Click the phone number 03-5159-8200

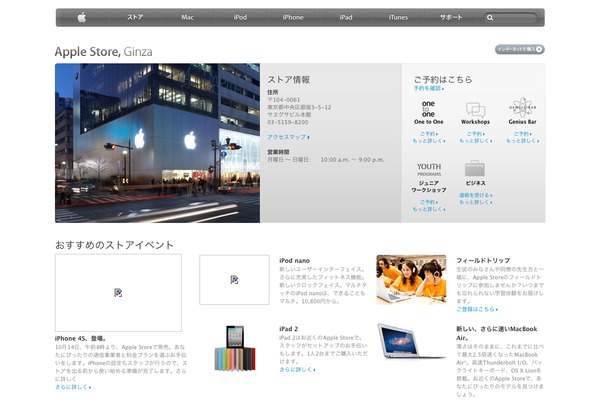pos(287,122)
